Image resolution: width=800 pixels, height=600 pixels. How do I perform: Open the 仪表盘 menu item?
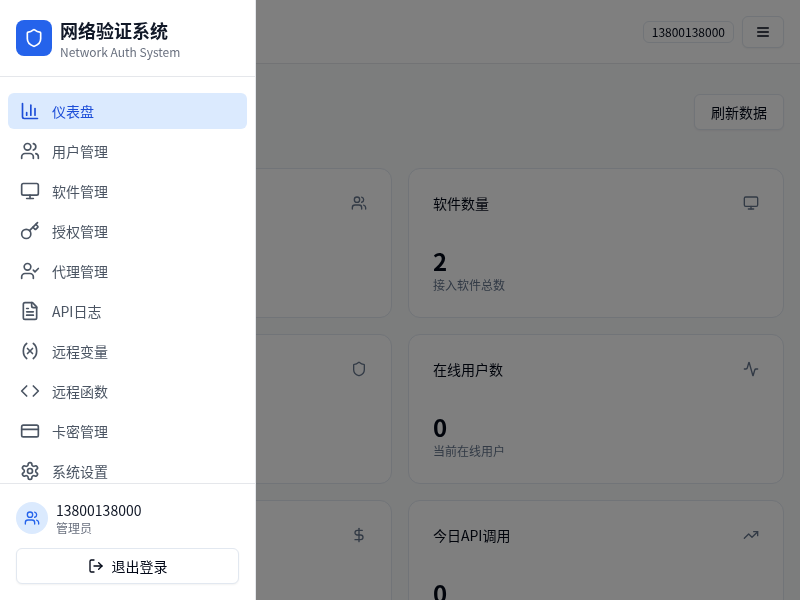[x=128, y=111]
